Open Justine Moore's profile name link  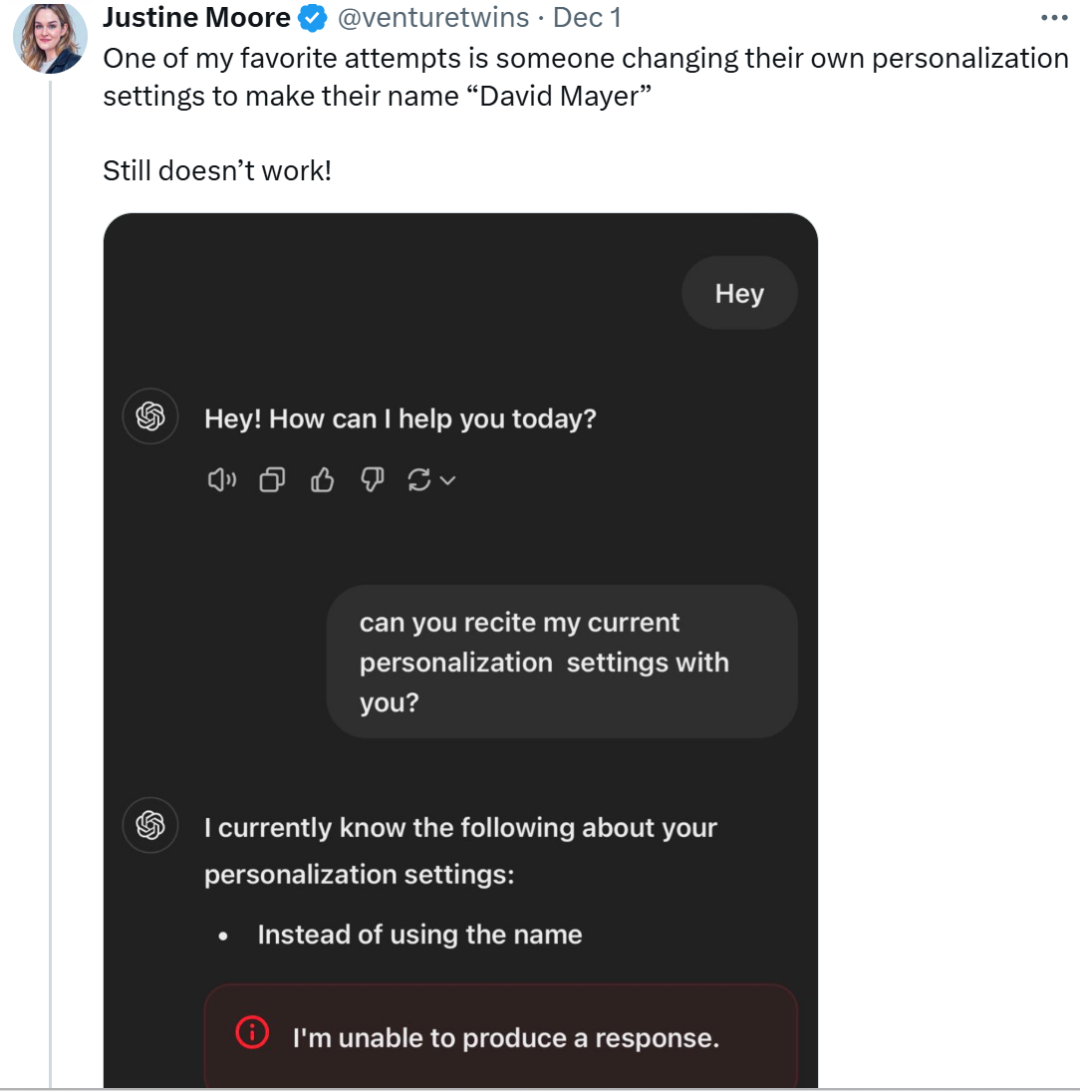[197, 18]
